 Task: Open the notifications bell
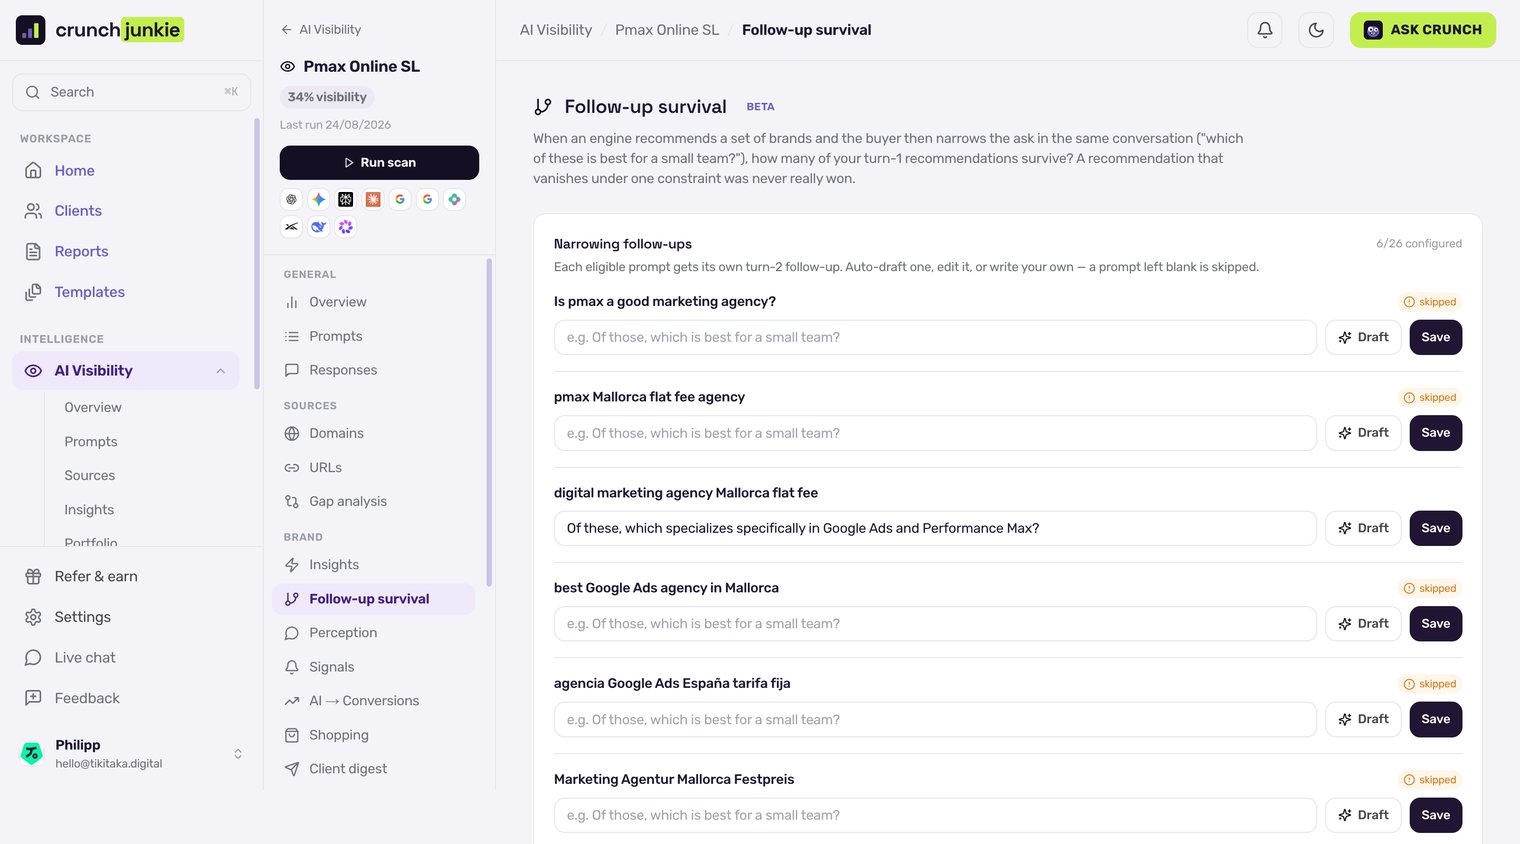pyautogui.click(x=1265, y=30)
